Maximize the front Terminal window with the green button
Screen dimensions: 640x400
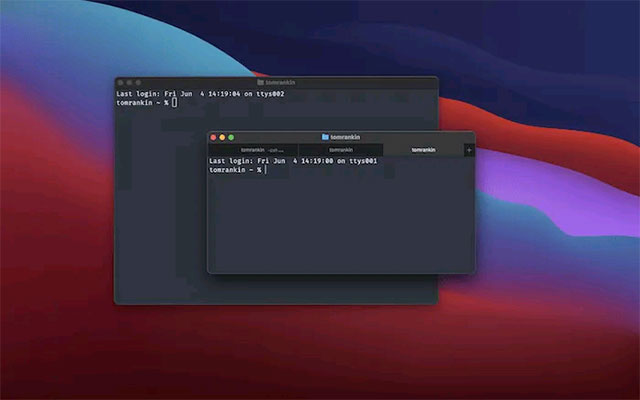click(x=231, y=138)
